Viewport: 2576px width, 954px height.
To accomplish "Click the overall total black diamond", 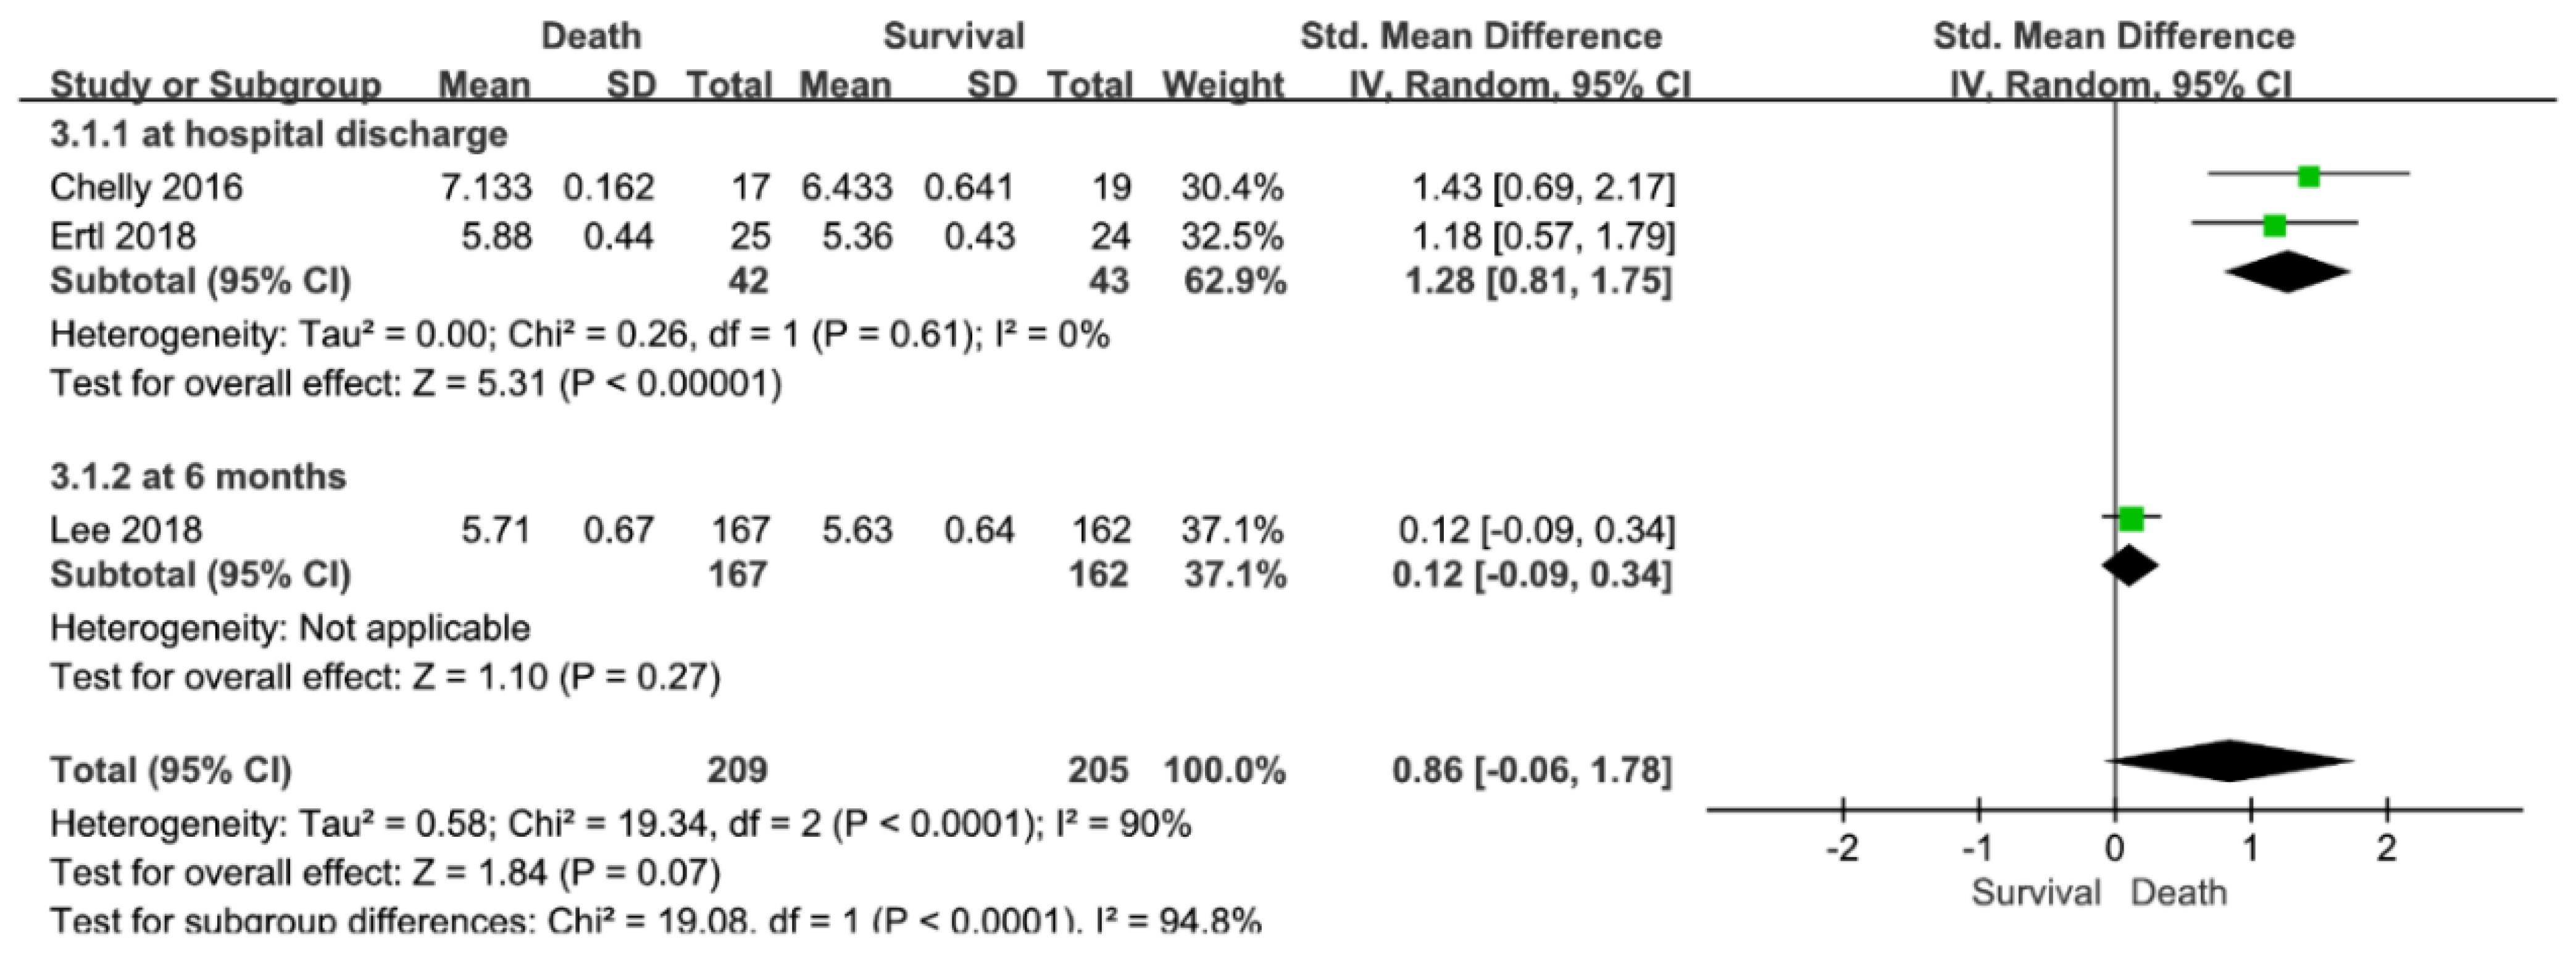I will click(x=2230, y=761).
